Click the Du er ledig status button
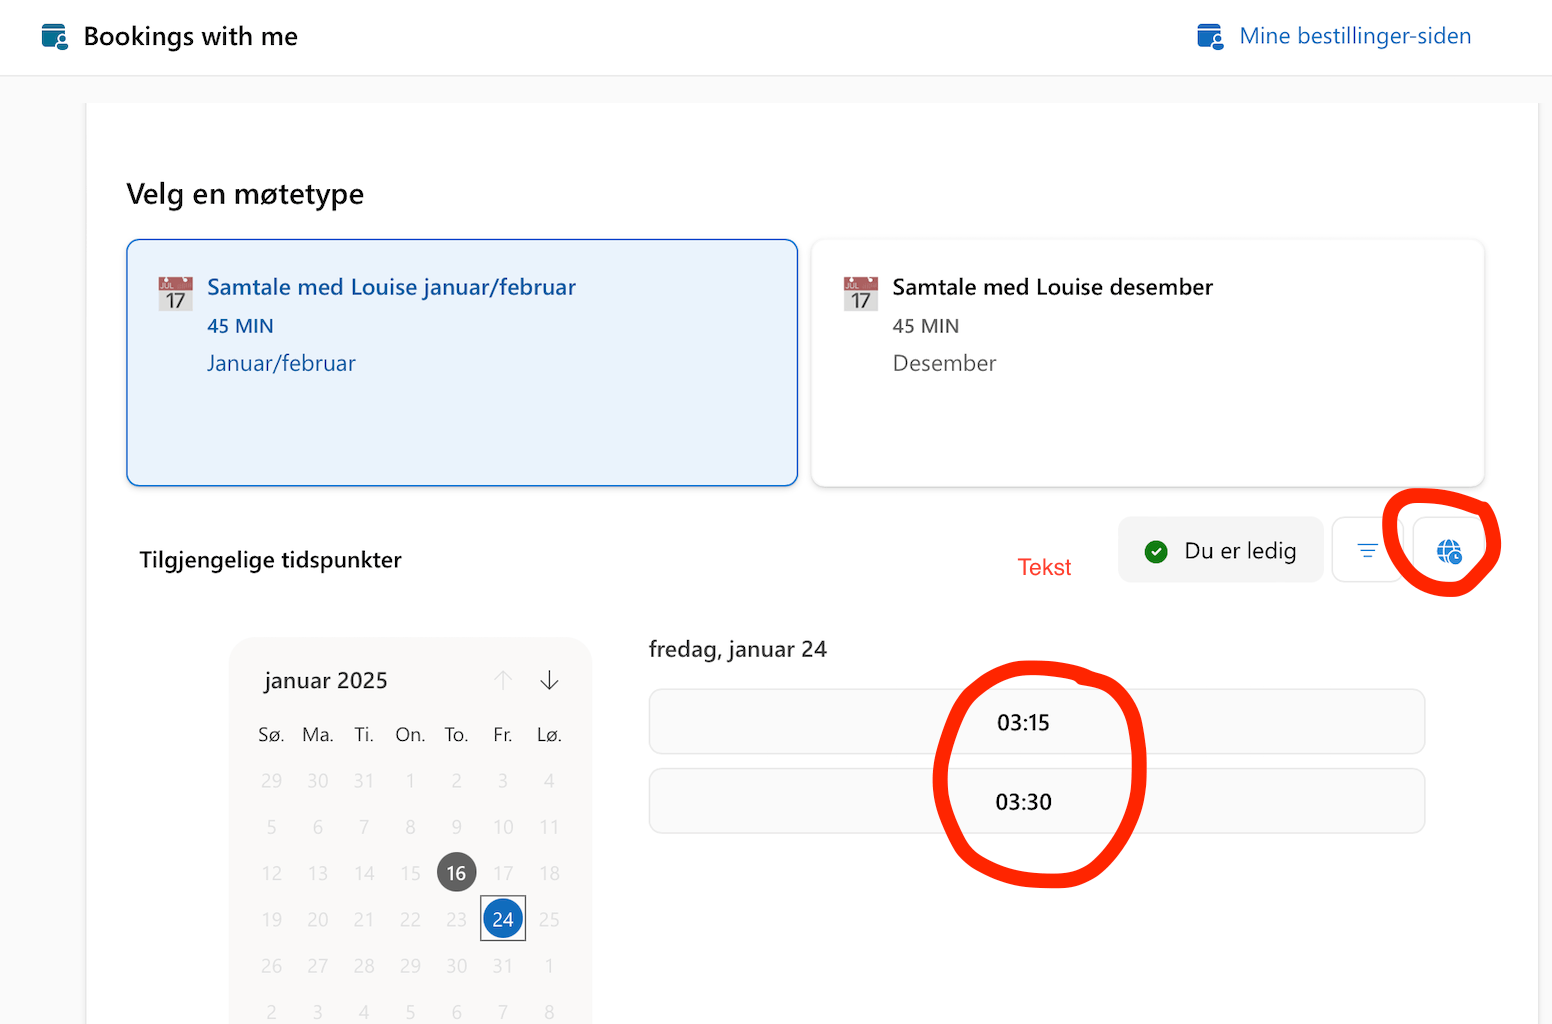 [x=1221, y=550]
